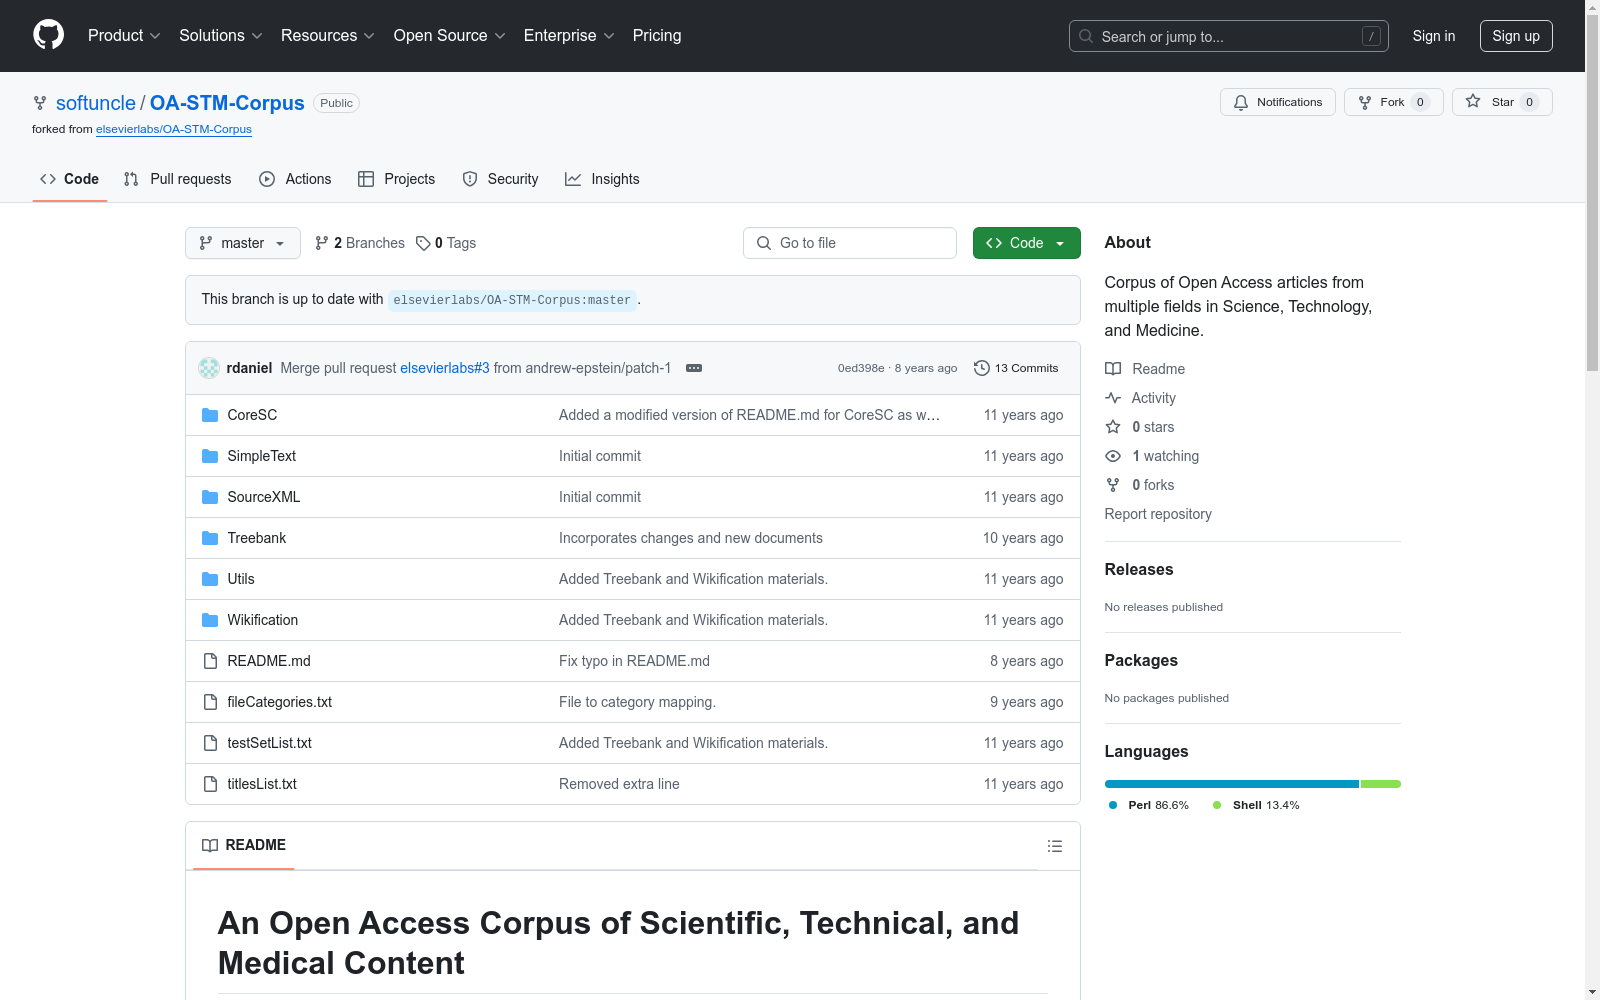Image resolution: width=1600 pixels, height=1000 pixels.
Task: Click the Activity pulse icon
Action: [x=1113, y=398]
